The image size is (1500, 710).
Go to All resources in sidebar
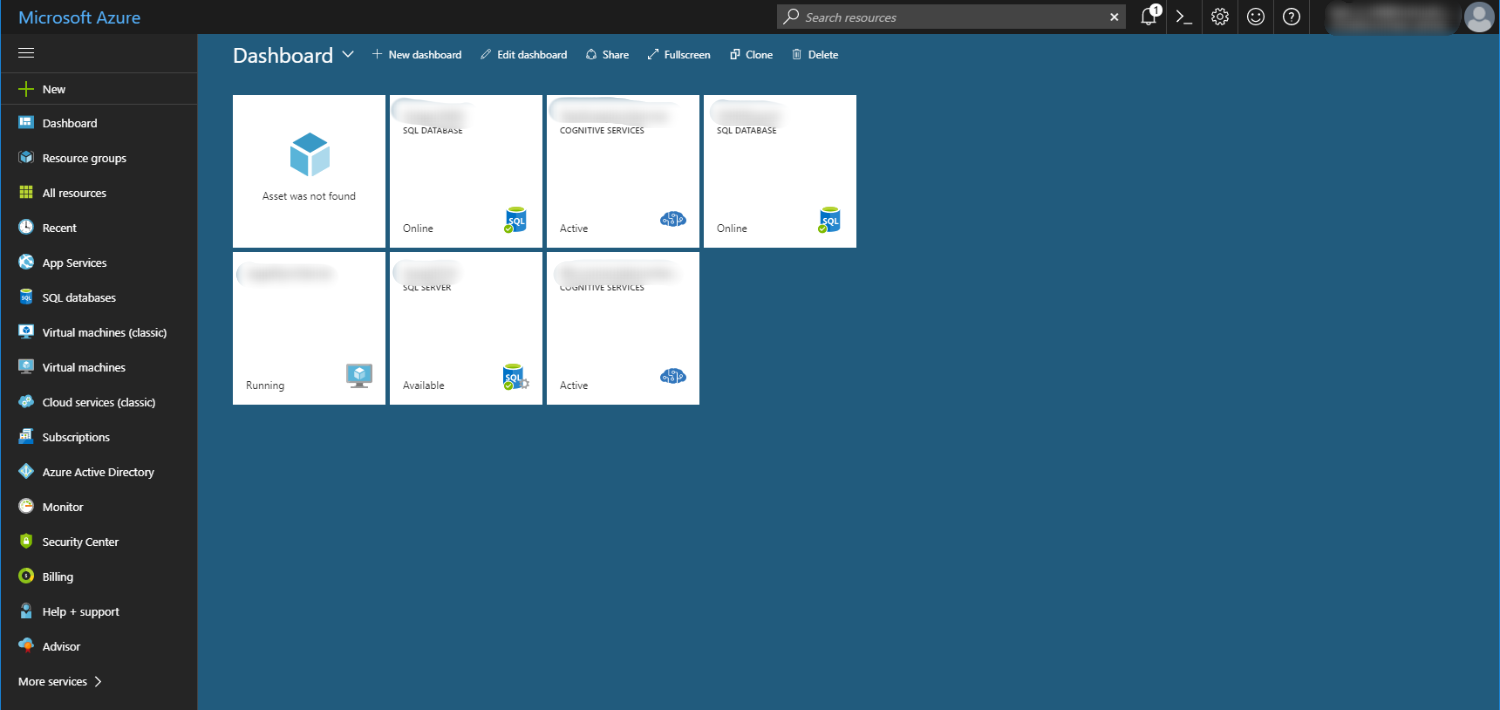[74, 193]
